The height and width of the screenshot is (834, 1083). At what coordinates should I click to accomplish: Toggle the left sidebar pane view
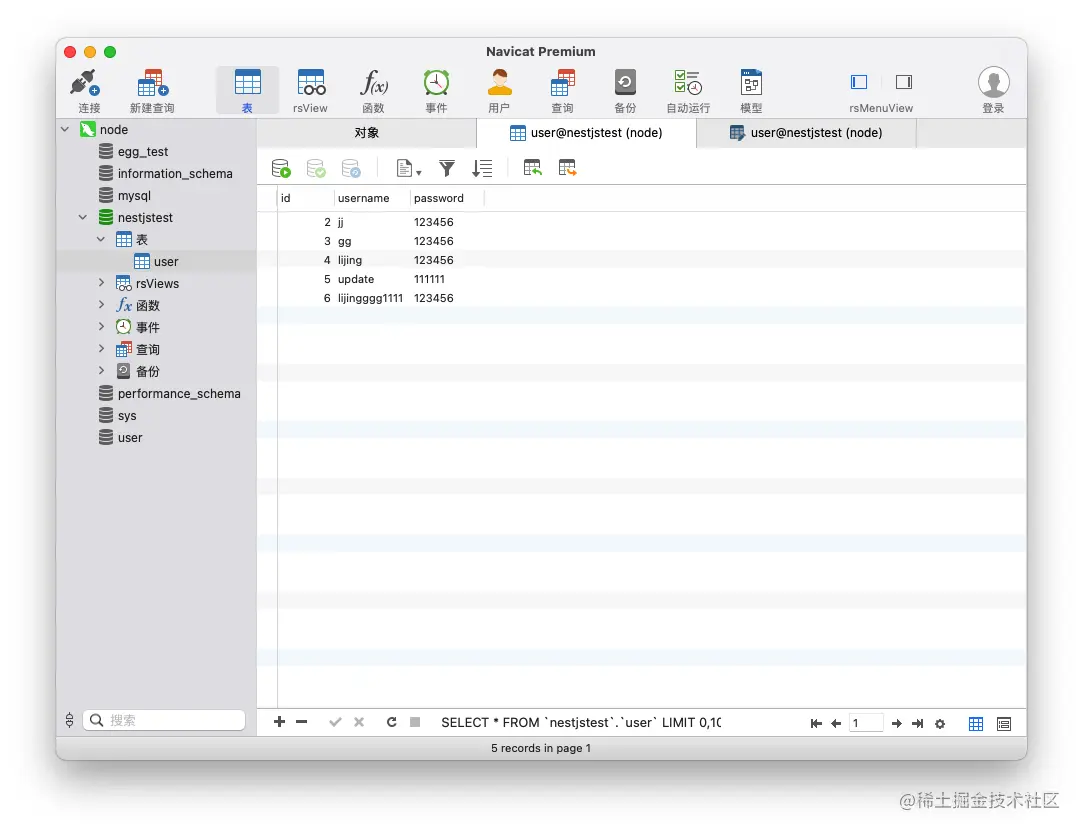pyautogui.click(x=859, y=82)
